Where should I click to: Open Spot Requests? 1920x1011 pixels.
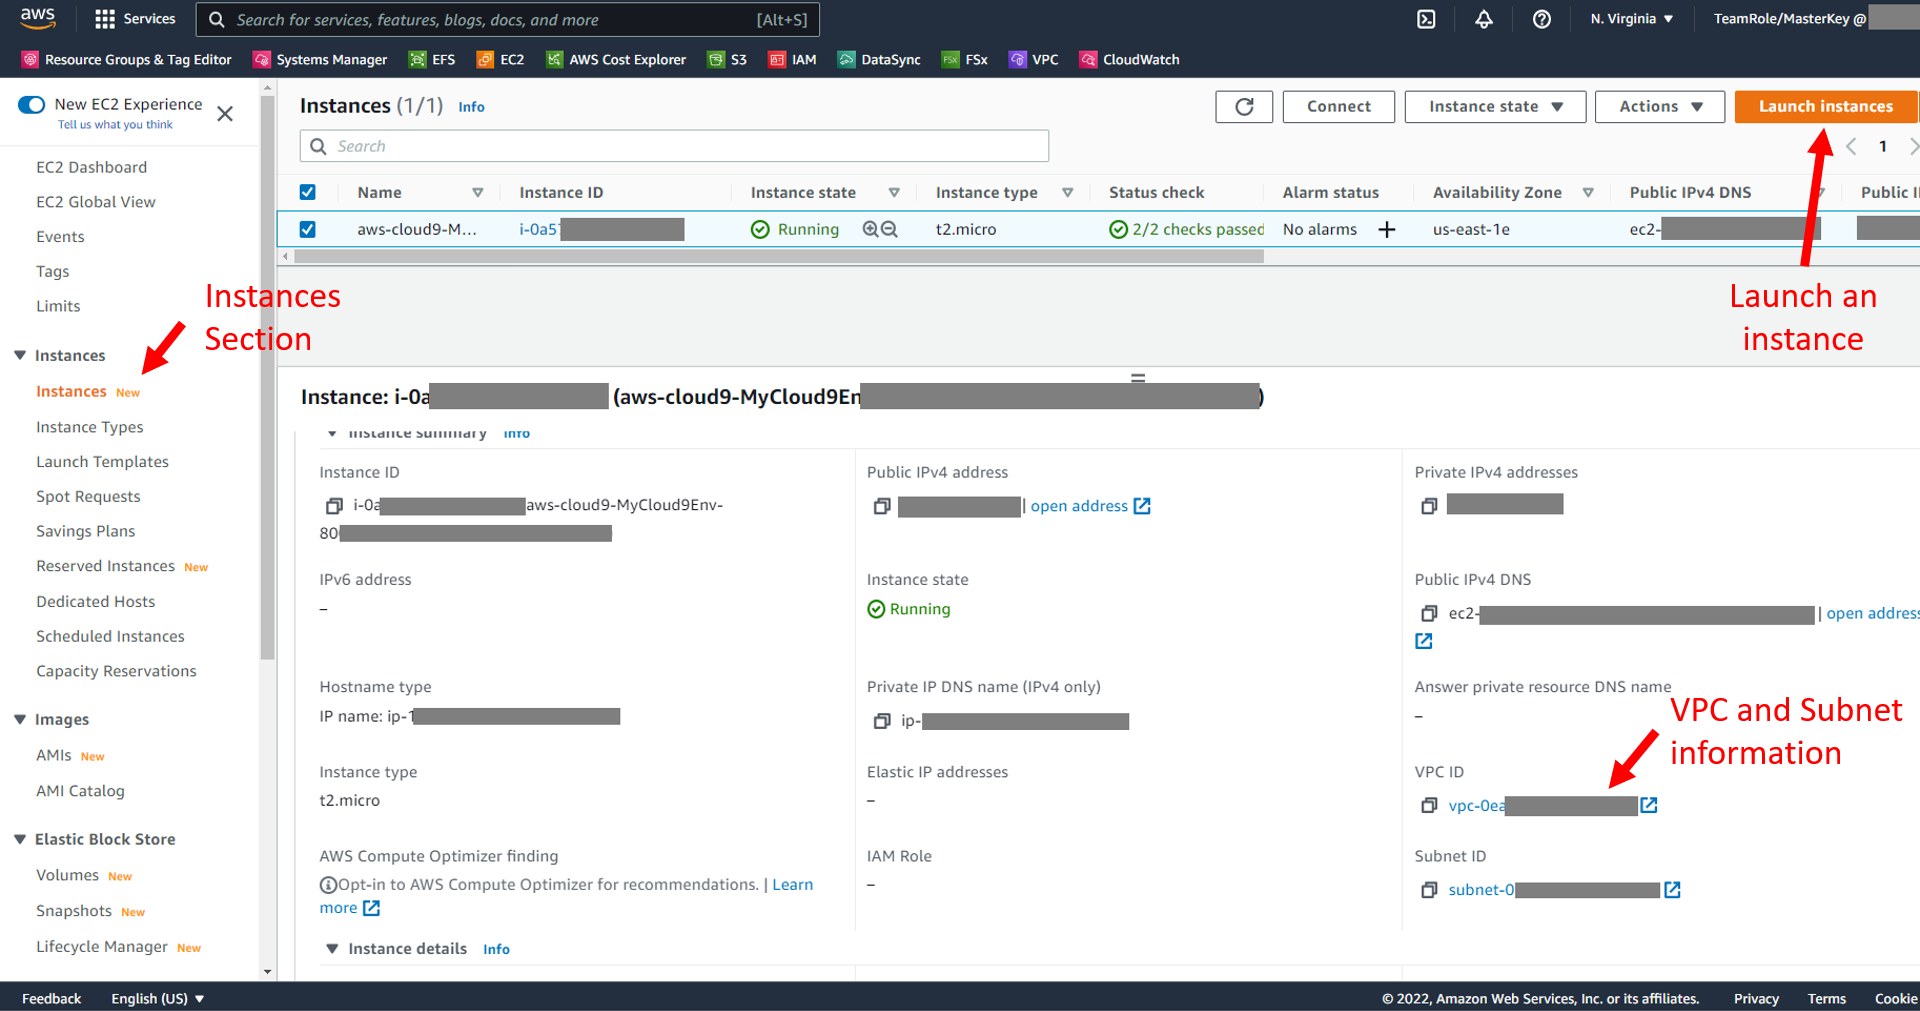(88, 497)
